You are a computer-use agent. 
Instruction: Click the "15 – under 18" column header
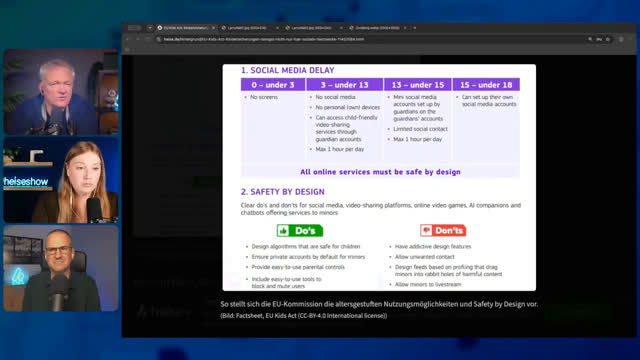pyautogui.click(x=486, y=84)
